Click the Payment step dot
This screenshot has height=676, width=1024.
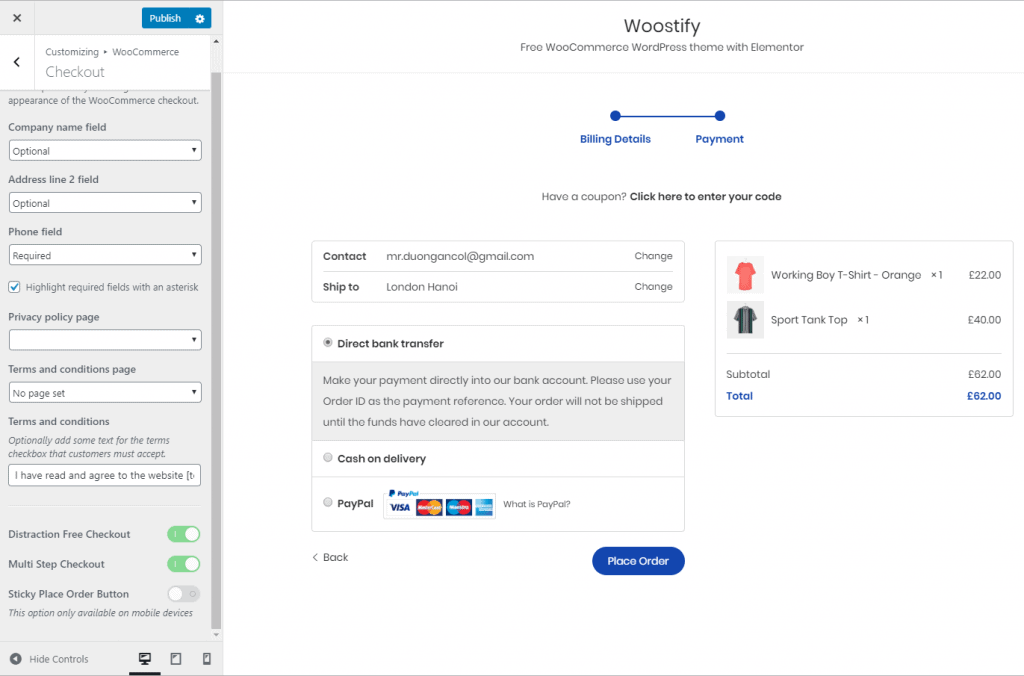[720, 116]
